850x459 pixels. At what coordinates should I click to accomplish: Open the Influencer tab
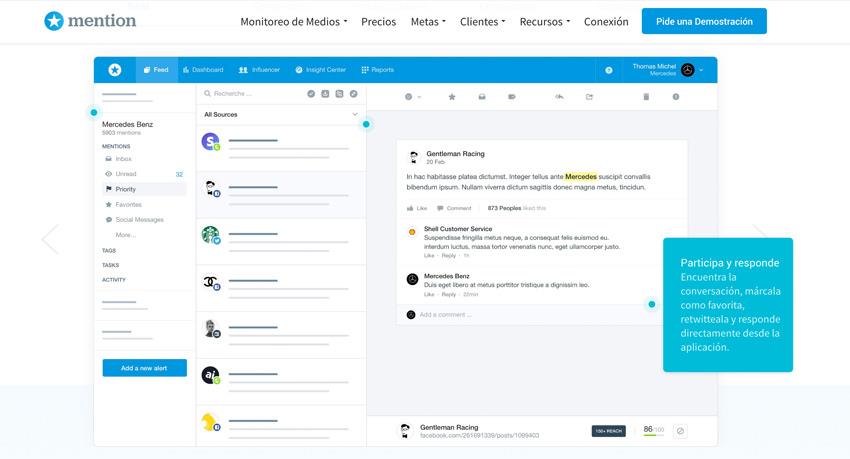pyautogui.click(x=259, y=70)
